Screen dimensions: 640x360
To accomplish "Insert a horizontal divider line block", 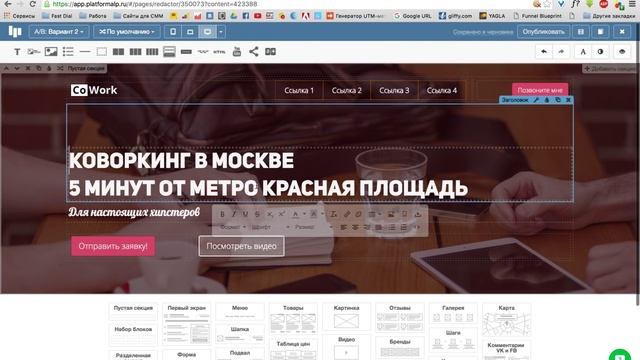I will (85, 52).
